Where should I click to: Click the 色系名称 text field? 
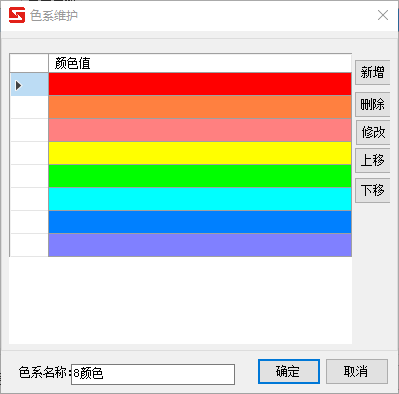[153, 374]
